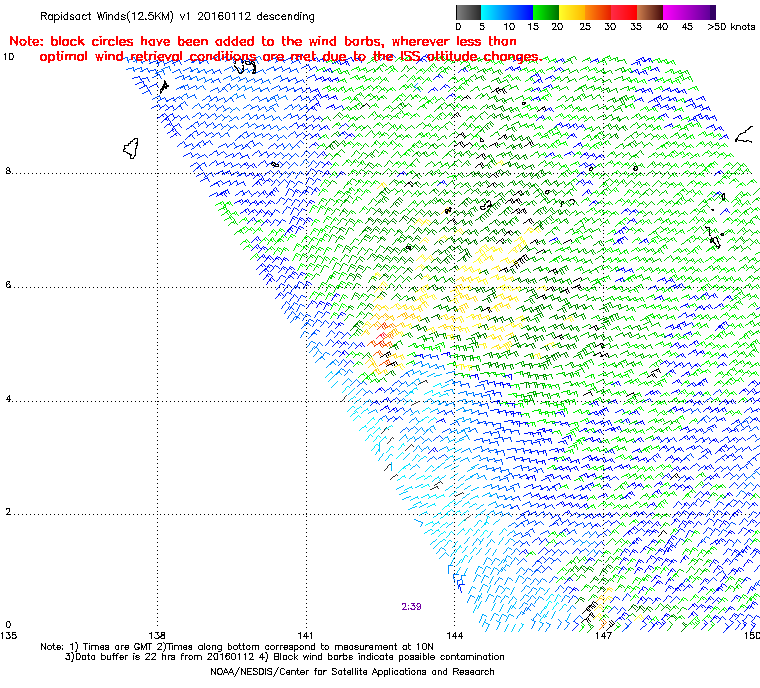Click the cyan-to-blue 5-15 knot legend gradient
Viewport: 760px width, 688px height.
(507, 12)
